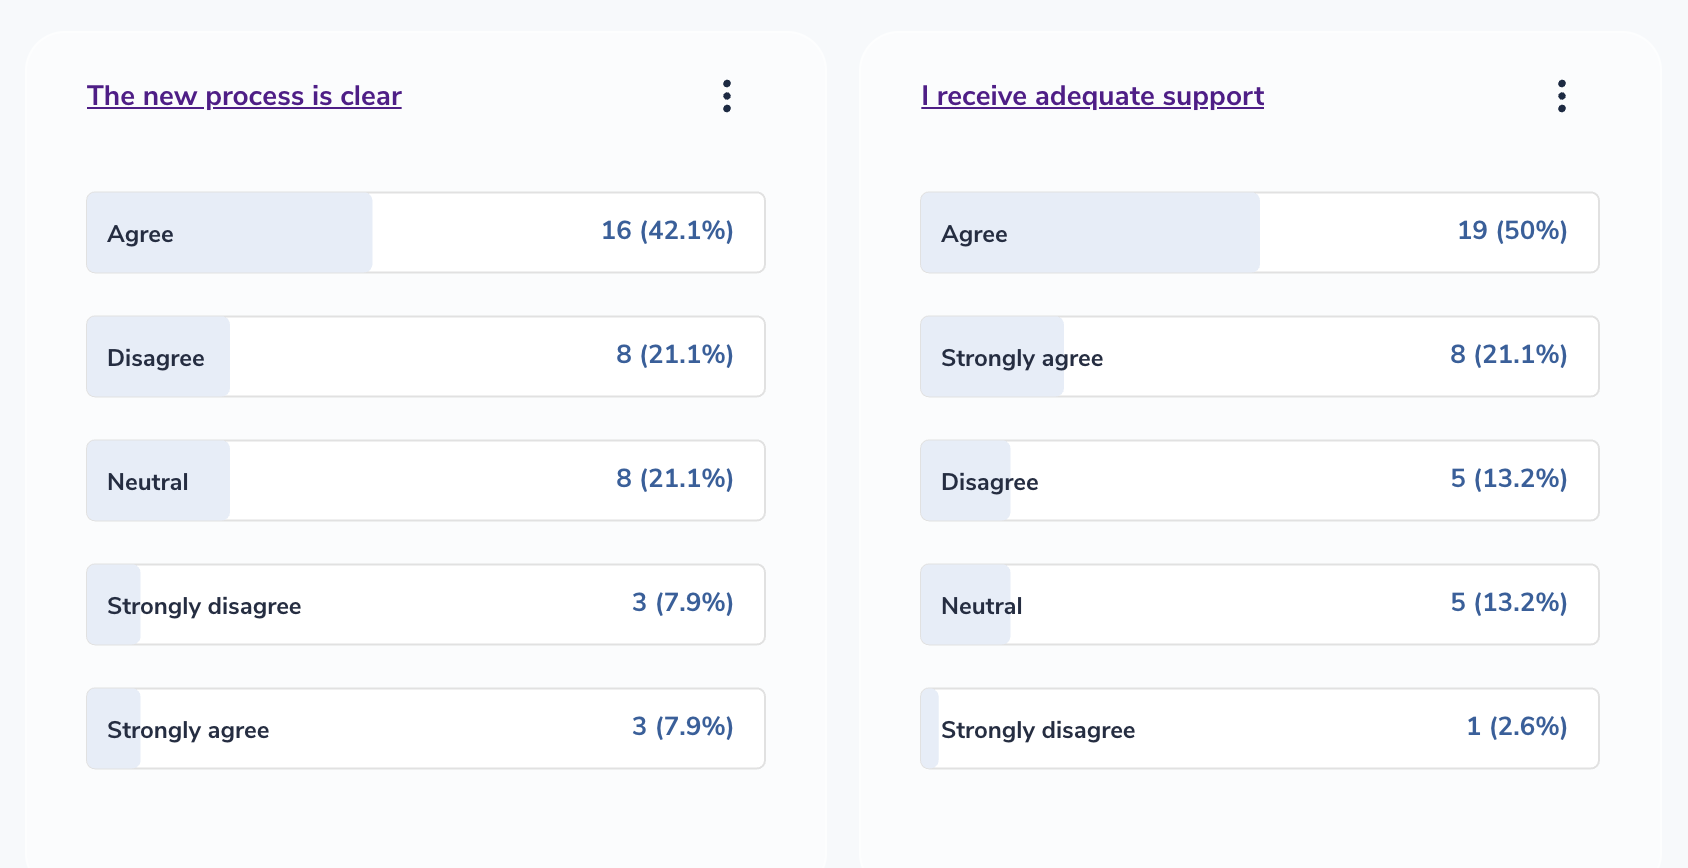Select Strongly disagree bar showing 3 (7.9%)
The height and width of the screenshot is (868, 1688).
pyautogui.click(x=426, y=604)
